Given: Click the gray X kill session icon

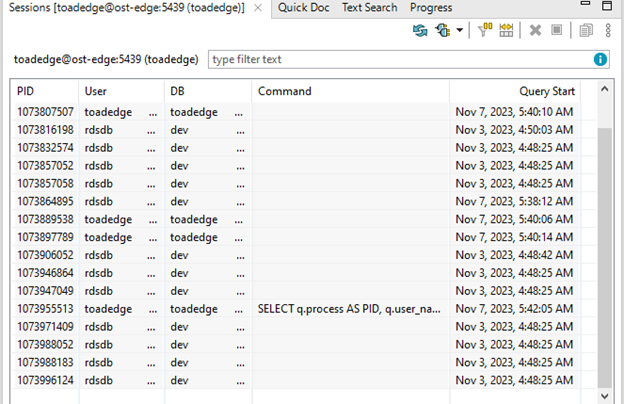Looking at the screenshot, I should click(x=536, y=30).
